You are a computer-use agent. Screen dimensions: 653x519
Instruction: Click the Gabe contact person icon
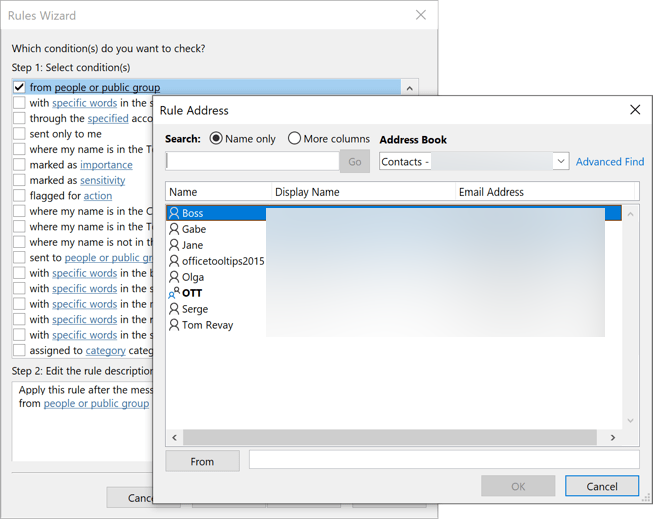[x=174, y=229]
